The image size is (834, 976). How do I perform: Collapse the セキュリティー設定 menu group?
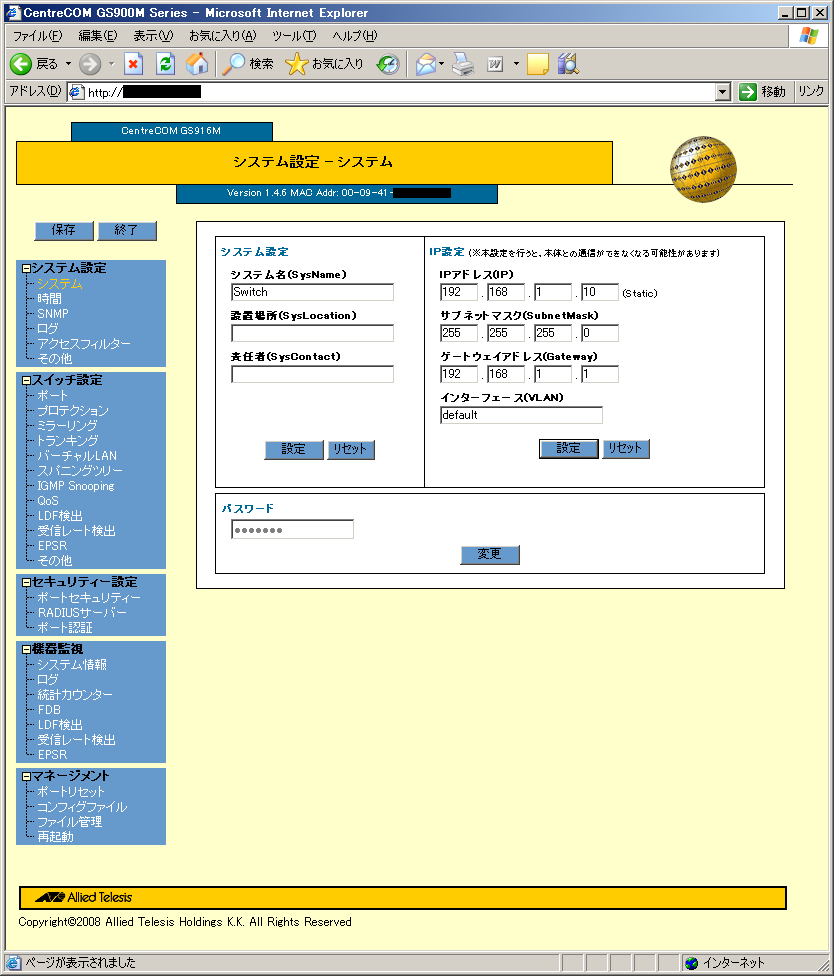tap(26, 583)
